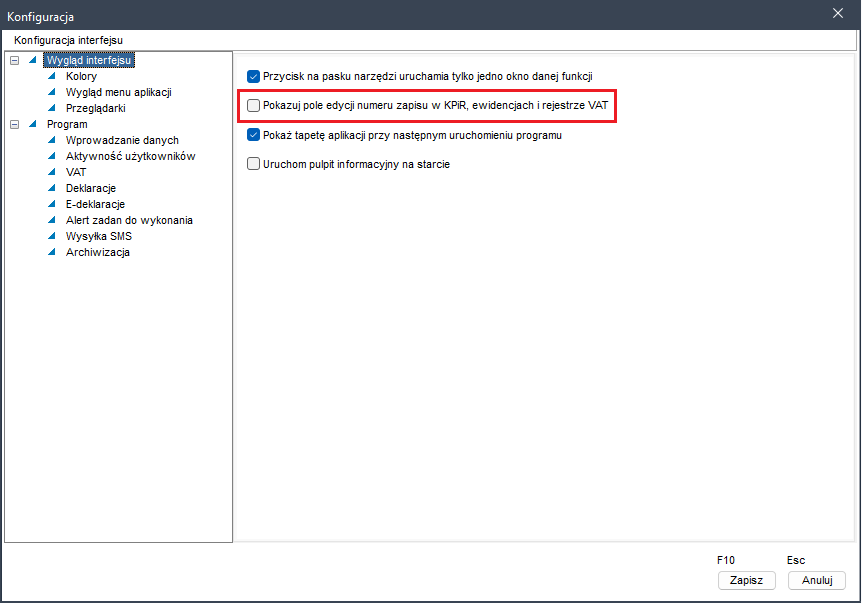Click the triangle icon beside Wprowadzanie danych
Image resolution: width=862 pixels, height=603 pixels.
pos(52,140)
